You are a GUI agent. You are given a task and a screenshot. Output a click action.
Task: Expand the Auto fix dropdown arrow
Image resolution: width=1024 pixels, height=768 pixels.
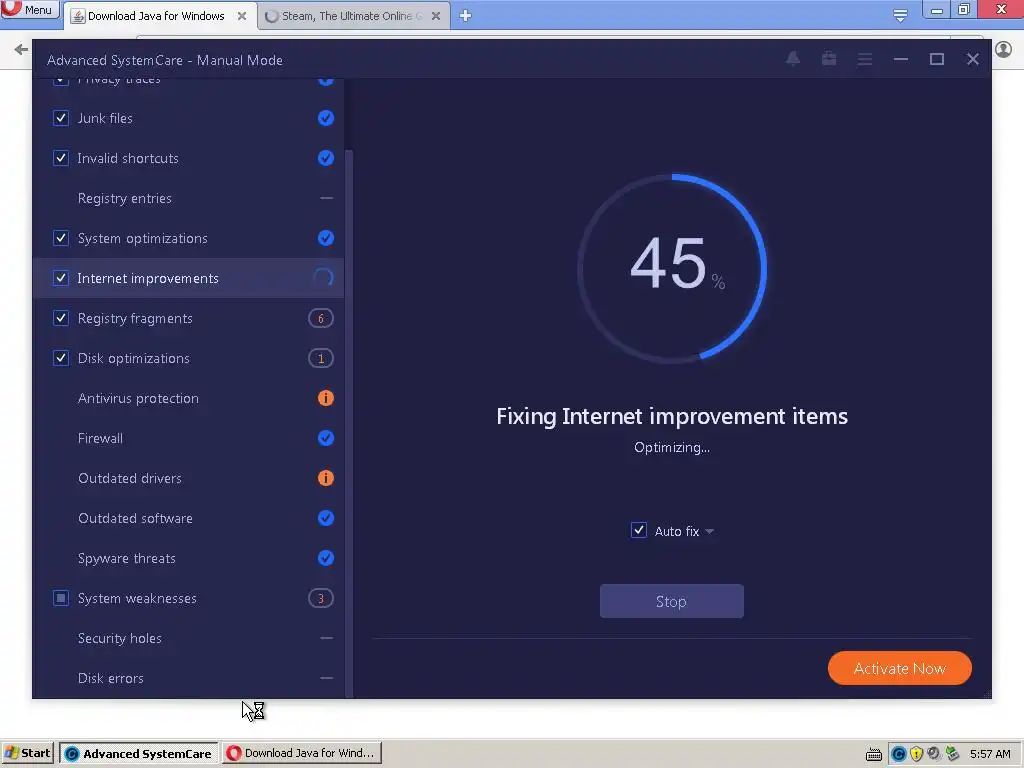(x=710, y=532)
